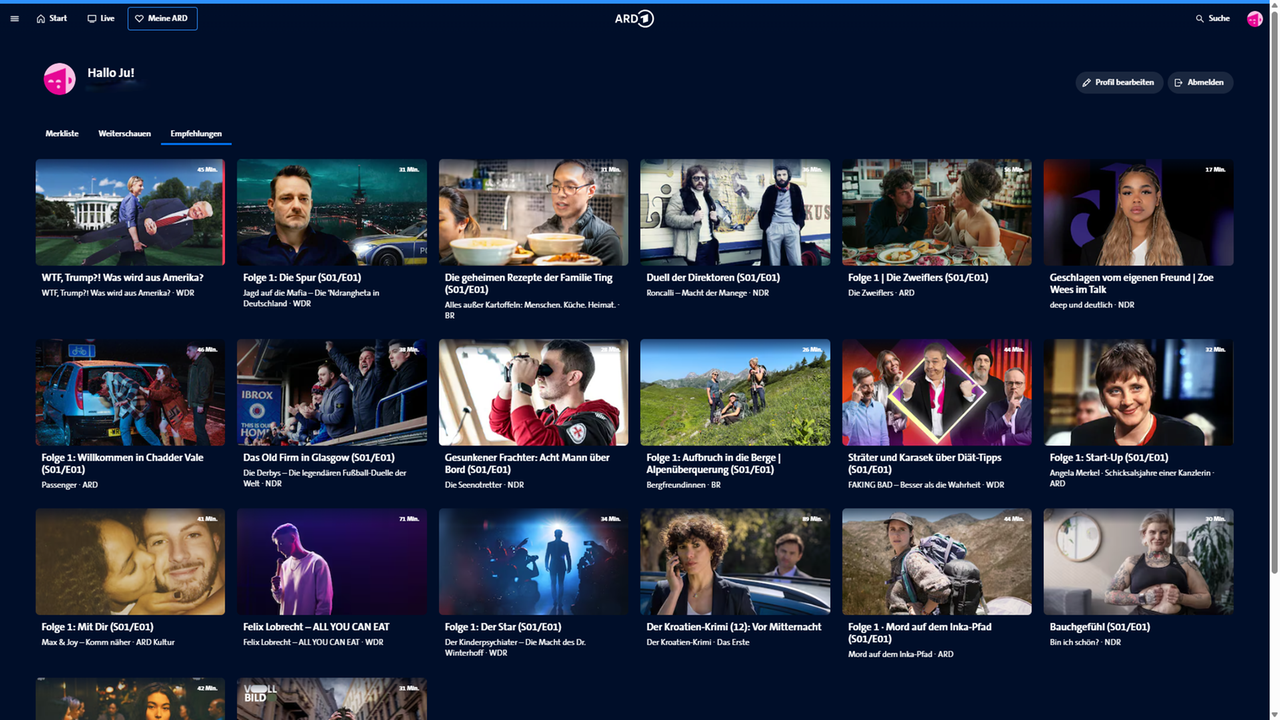Open Sträter und Karasek thumbnail
Image resolution: width=1280 pixels, height=720 pixels.
(x=937, y=392)
